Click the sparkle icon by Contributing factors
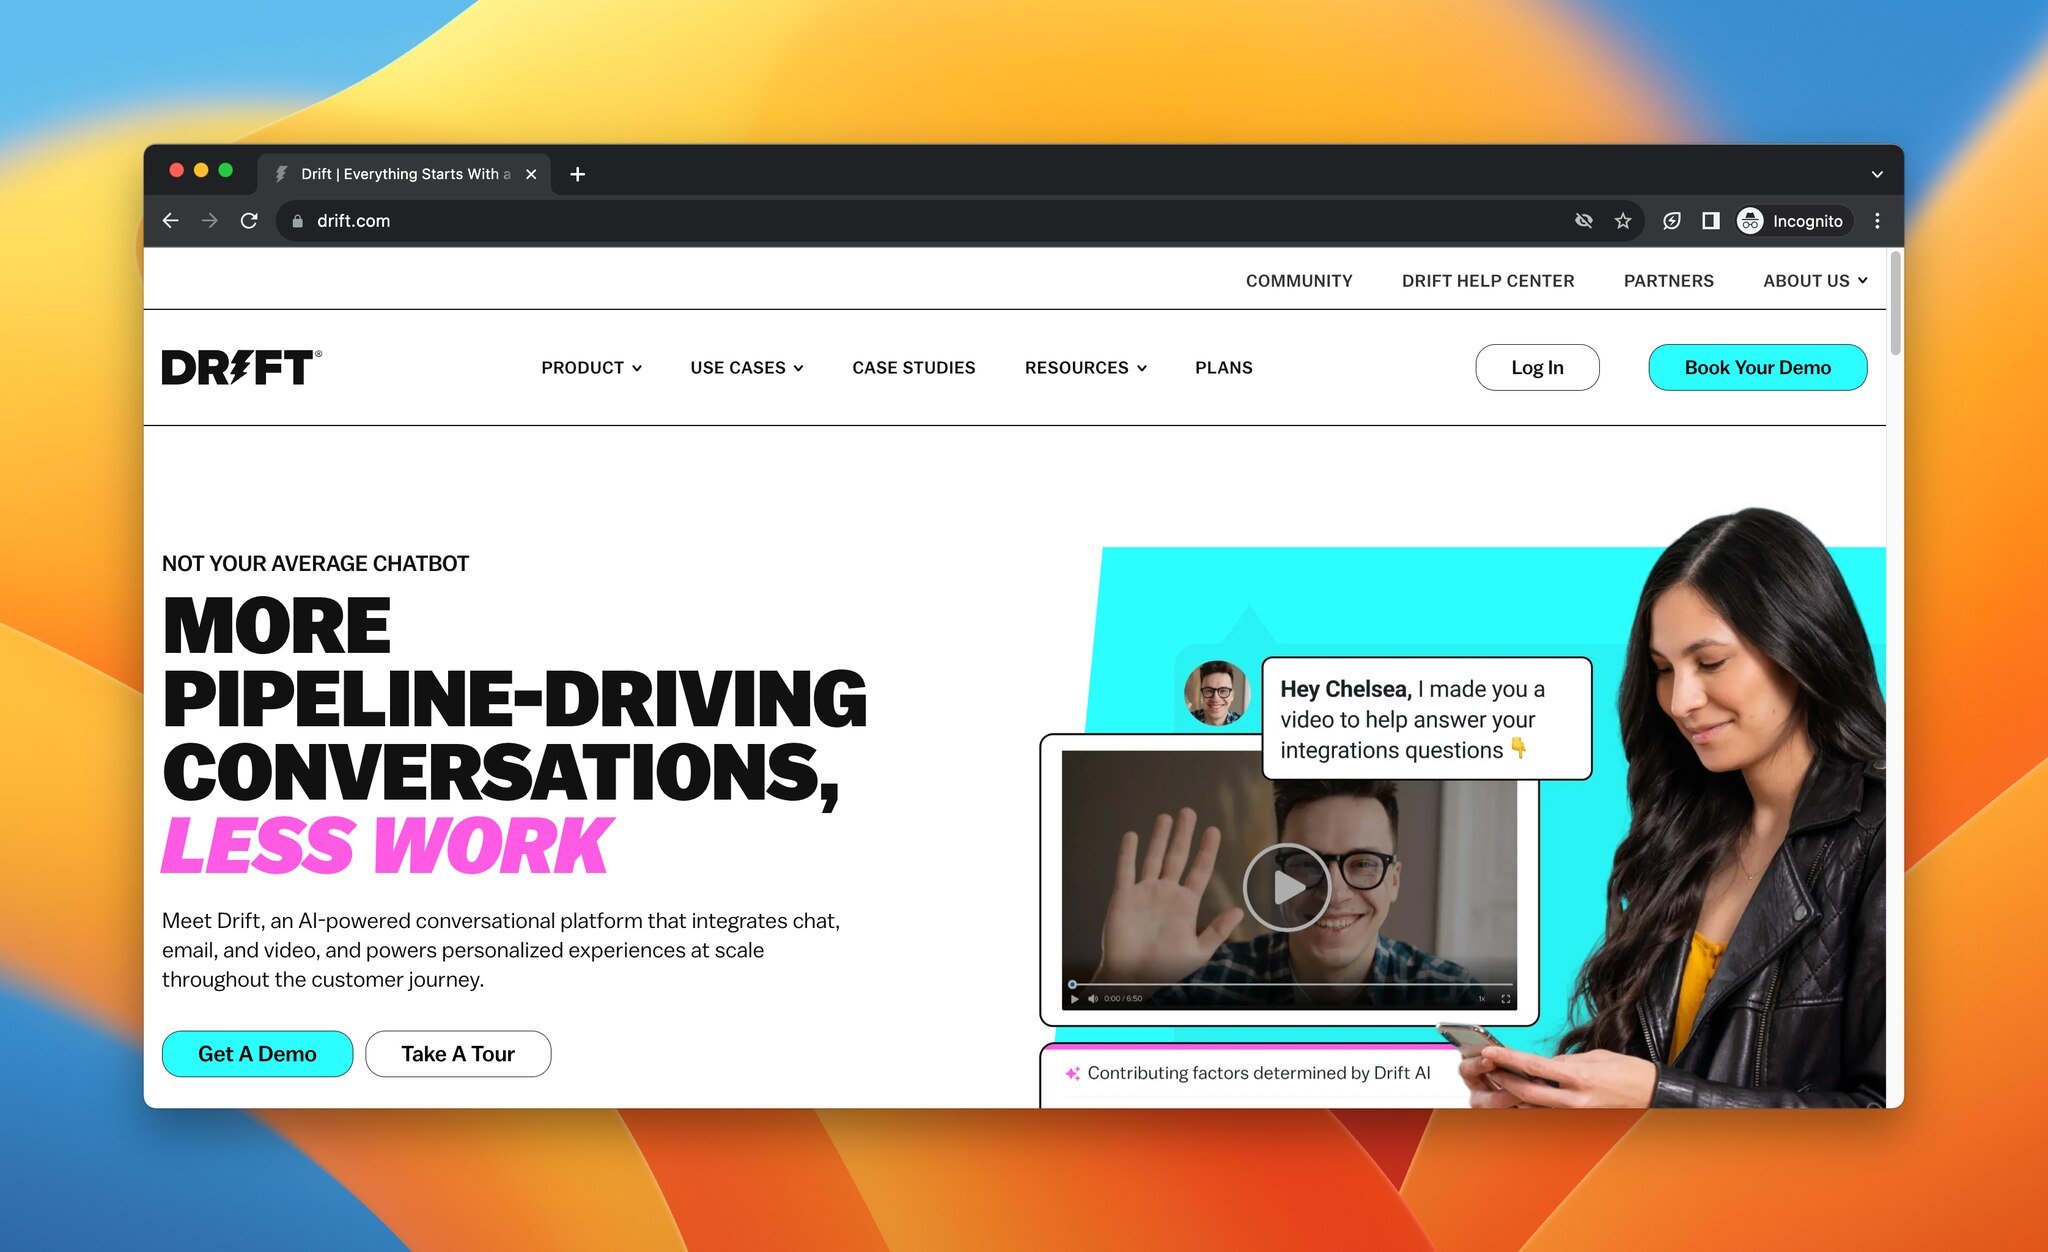 point(1072,1073)
